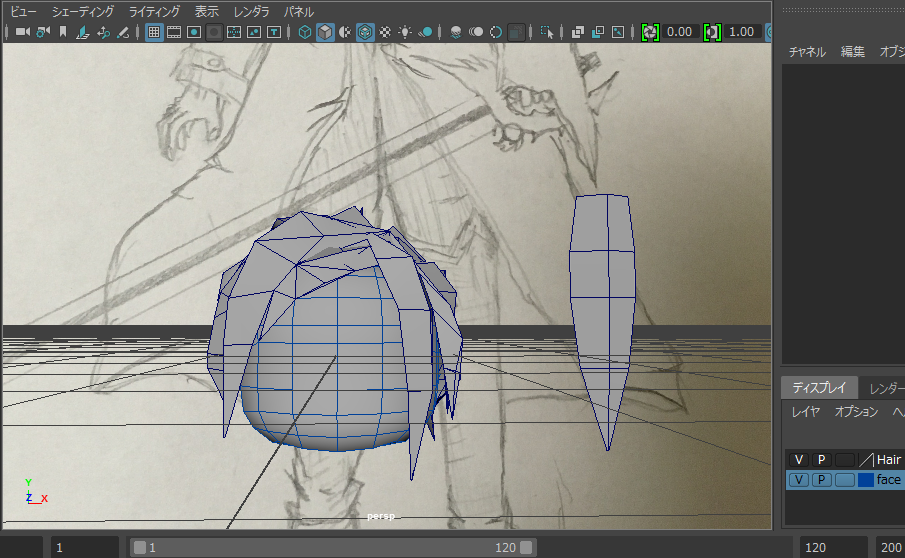The image size is (905, 558).
Task: Select the face layer name
Action: 889,480
